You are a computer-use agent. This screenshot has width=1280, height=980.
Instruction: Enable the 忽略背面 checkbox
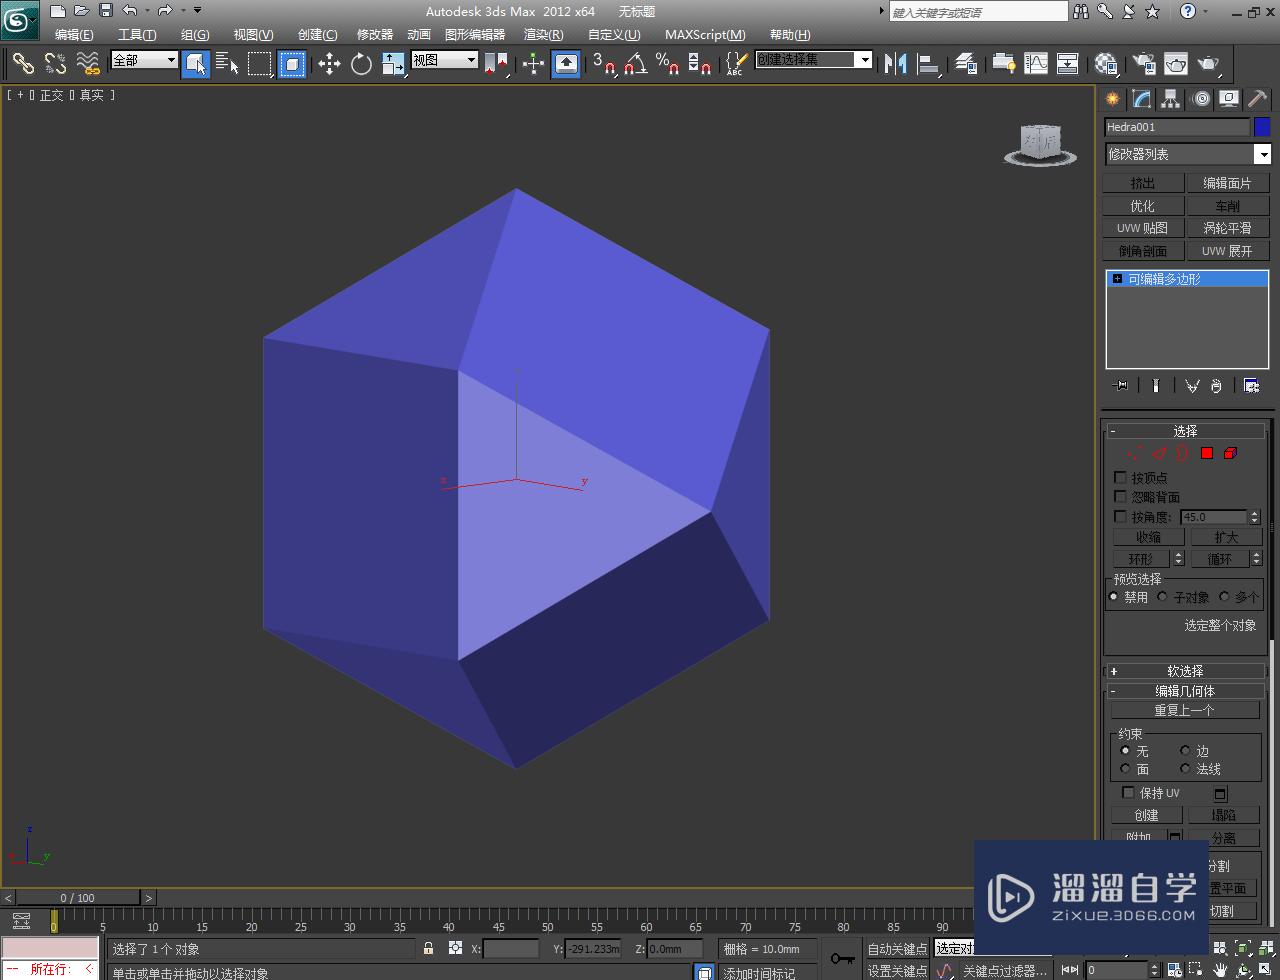click(x=1120, y=496)
